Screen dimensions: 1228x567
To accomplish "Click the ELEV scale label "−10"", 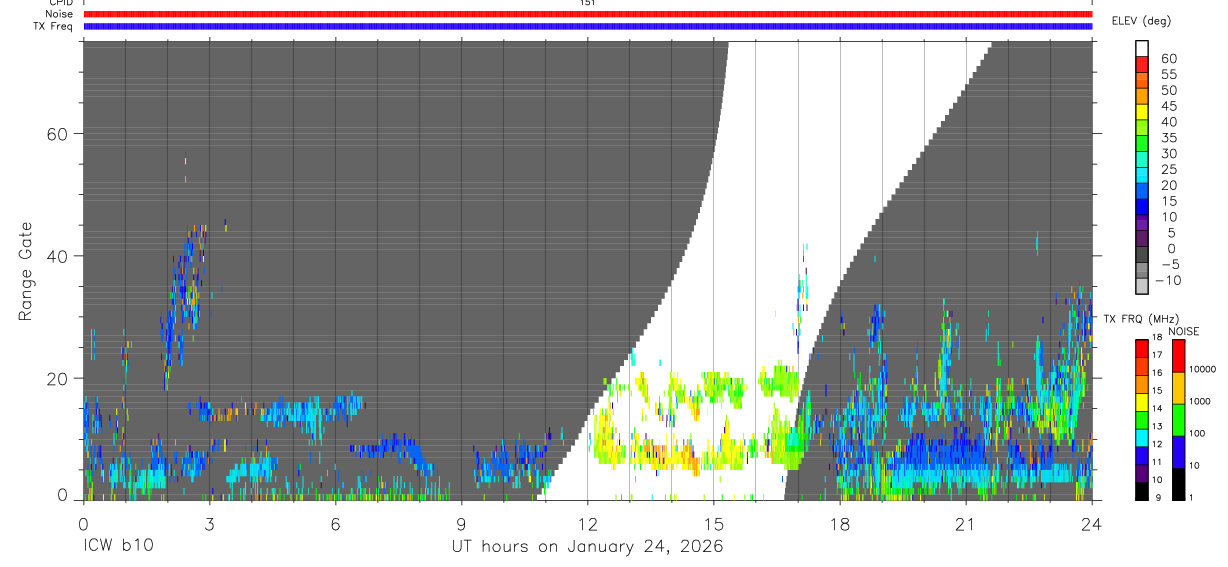I will point(1168,280).
